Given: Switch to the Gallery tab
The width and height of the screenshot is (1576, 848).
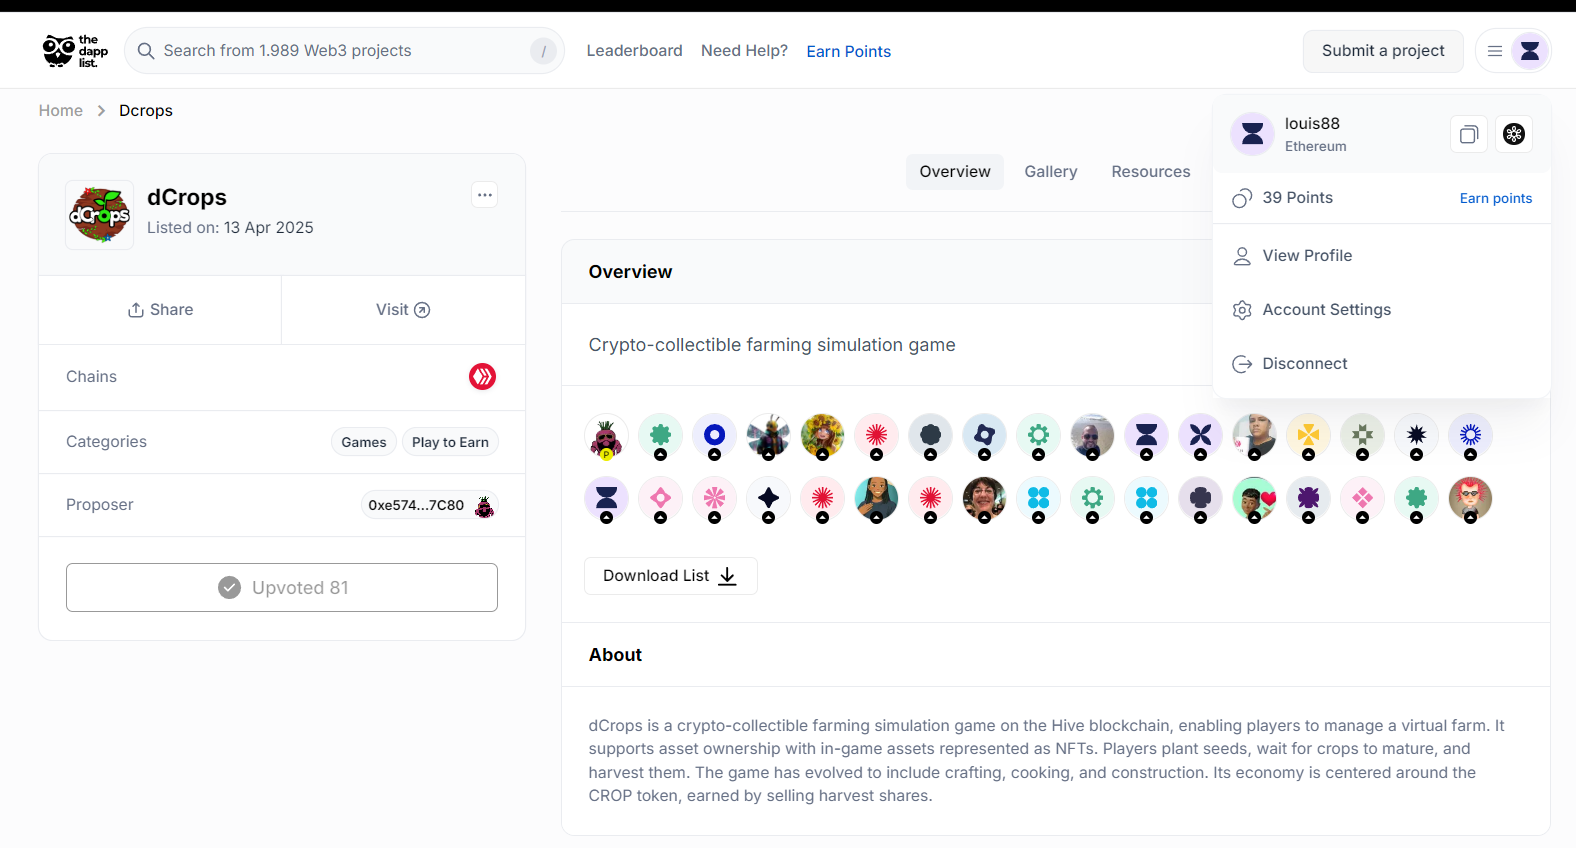Looking at the screenshot, I should [x=1051, y=172].
